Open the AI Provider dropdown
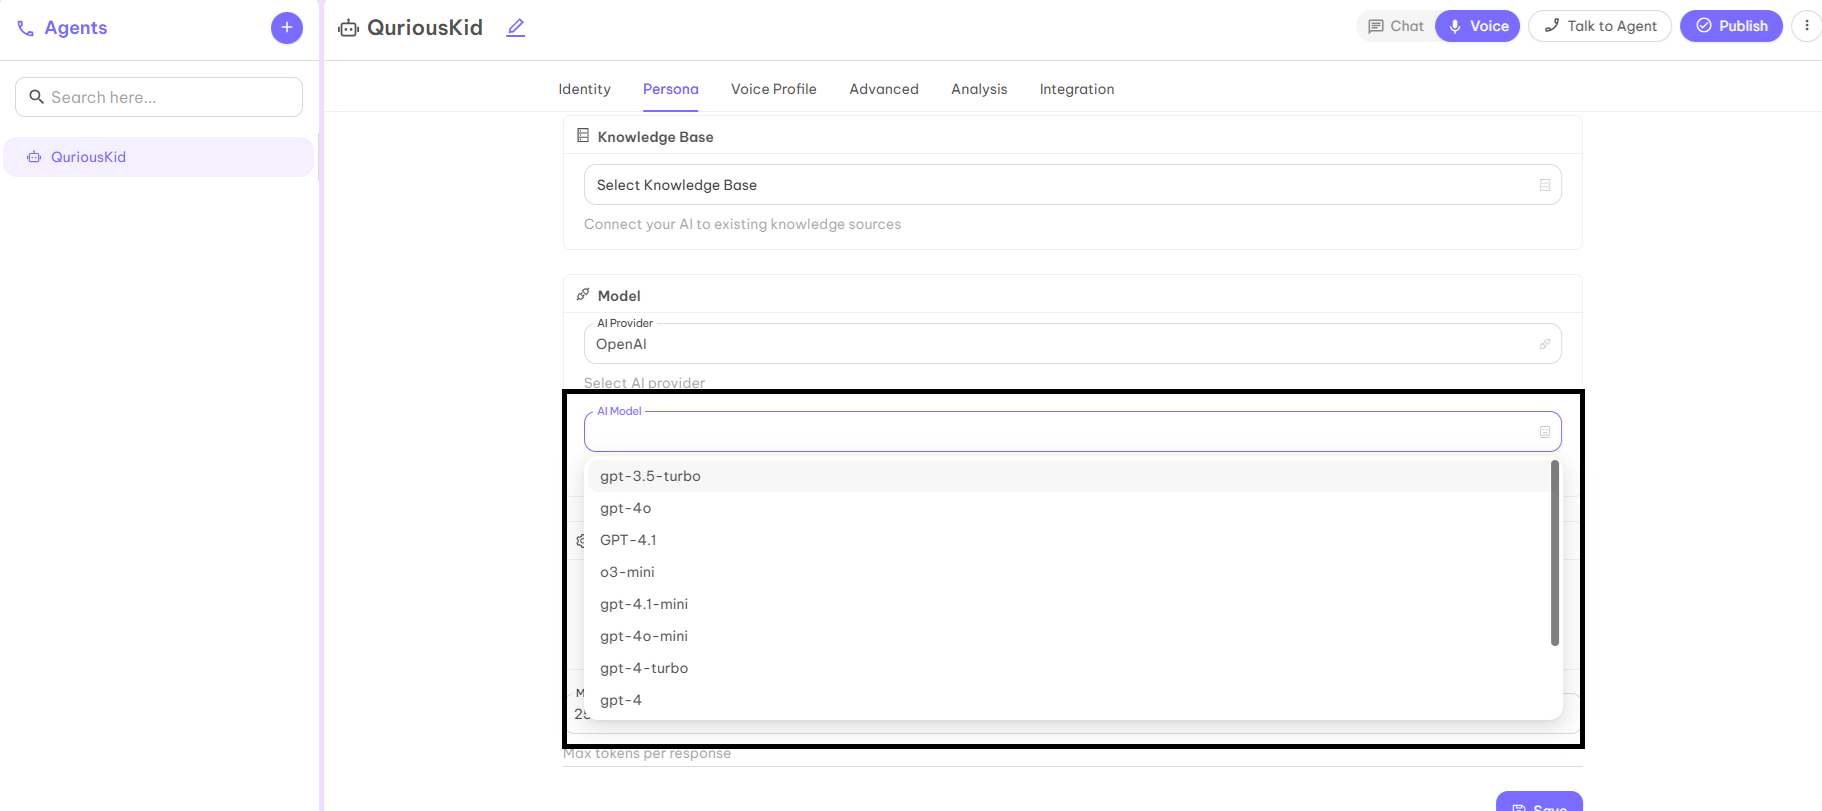The height and width of the screenshot is (811, 1822). click(x=1072, y=344)
